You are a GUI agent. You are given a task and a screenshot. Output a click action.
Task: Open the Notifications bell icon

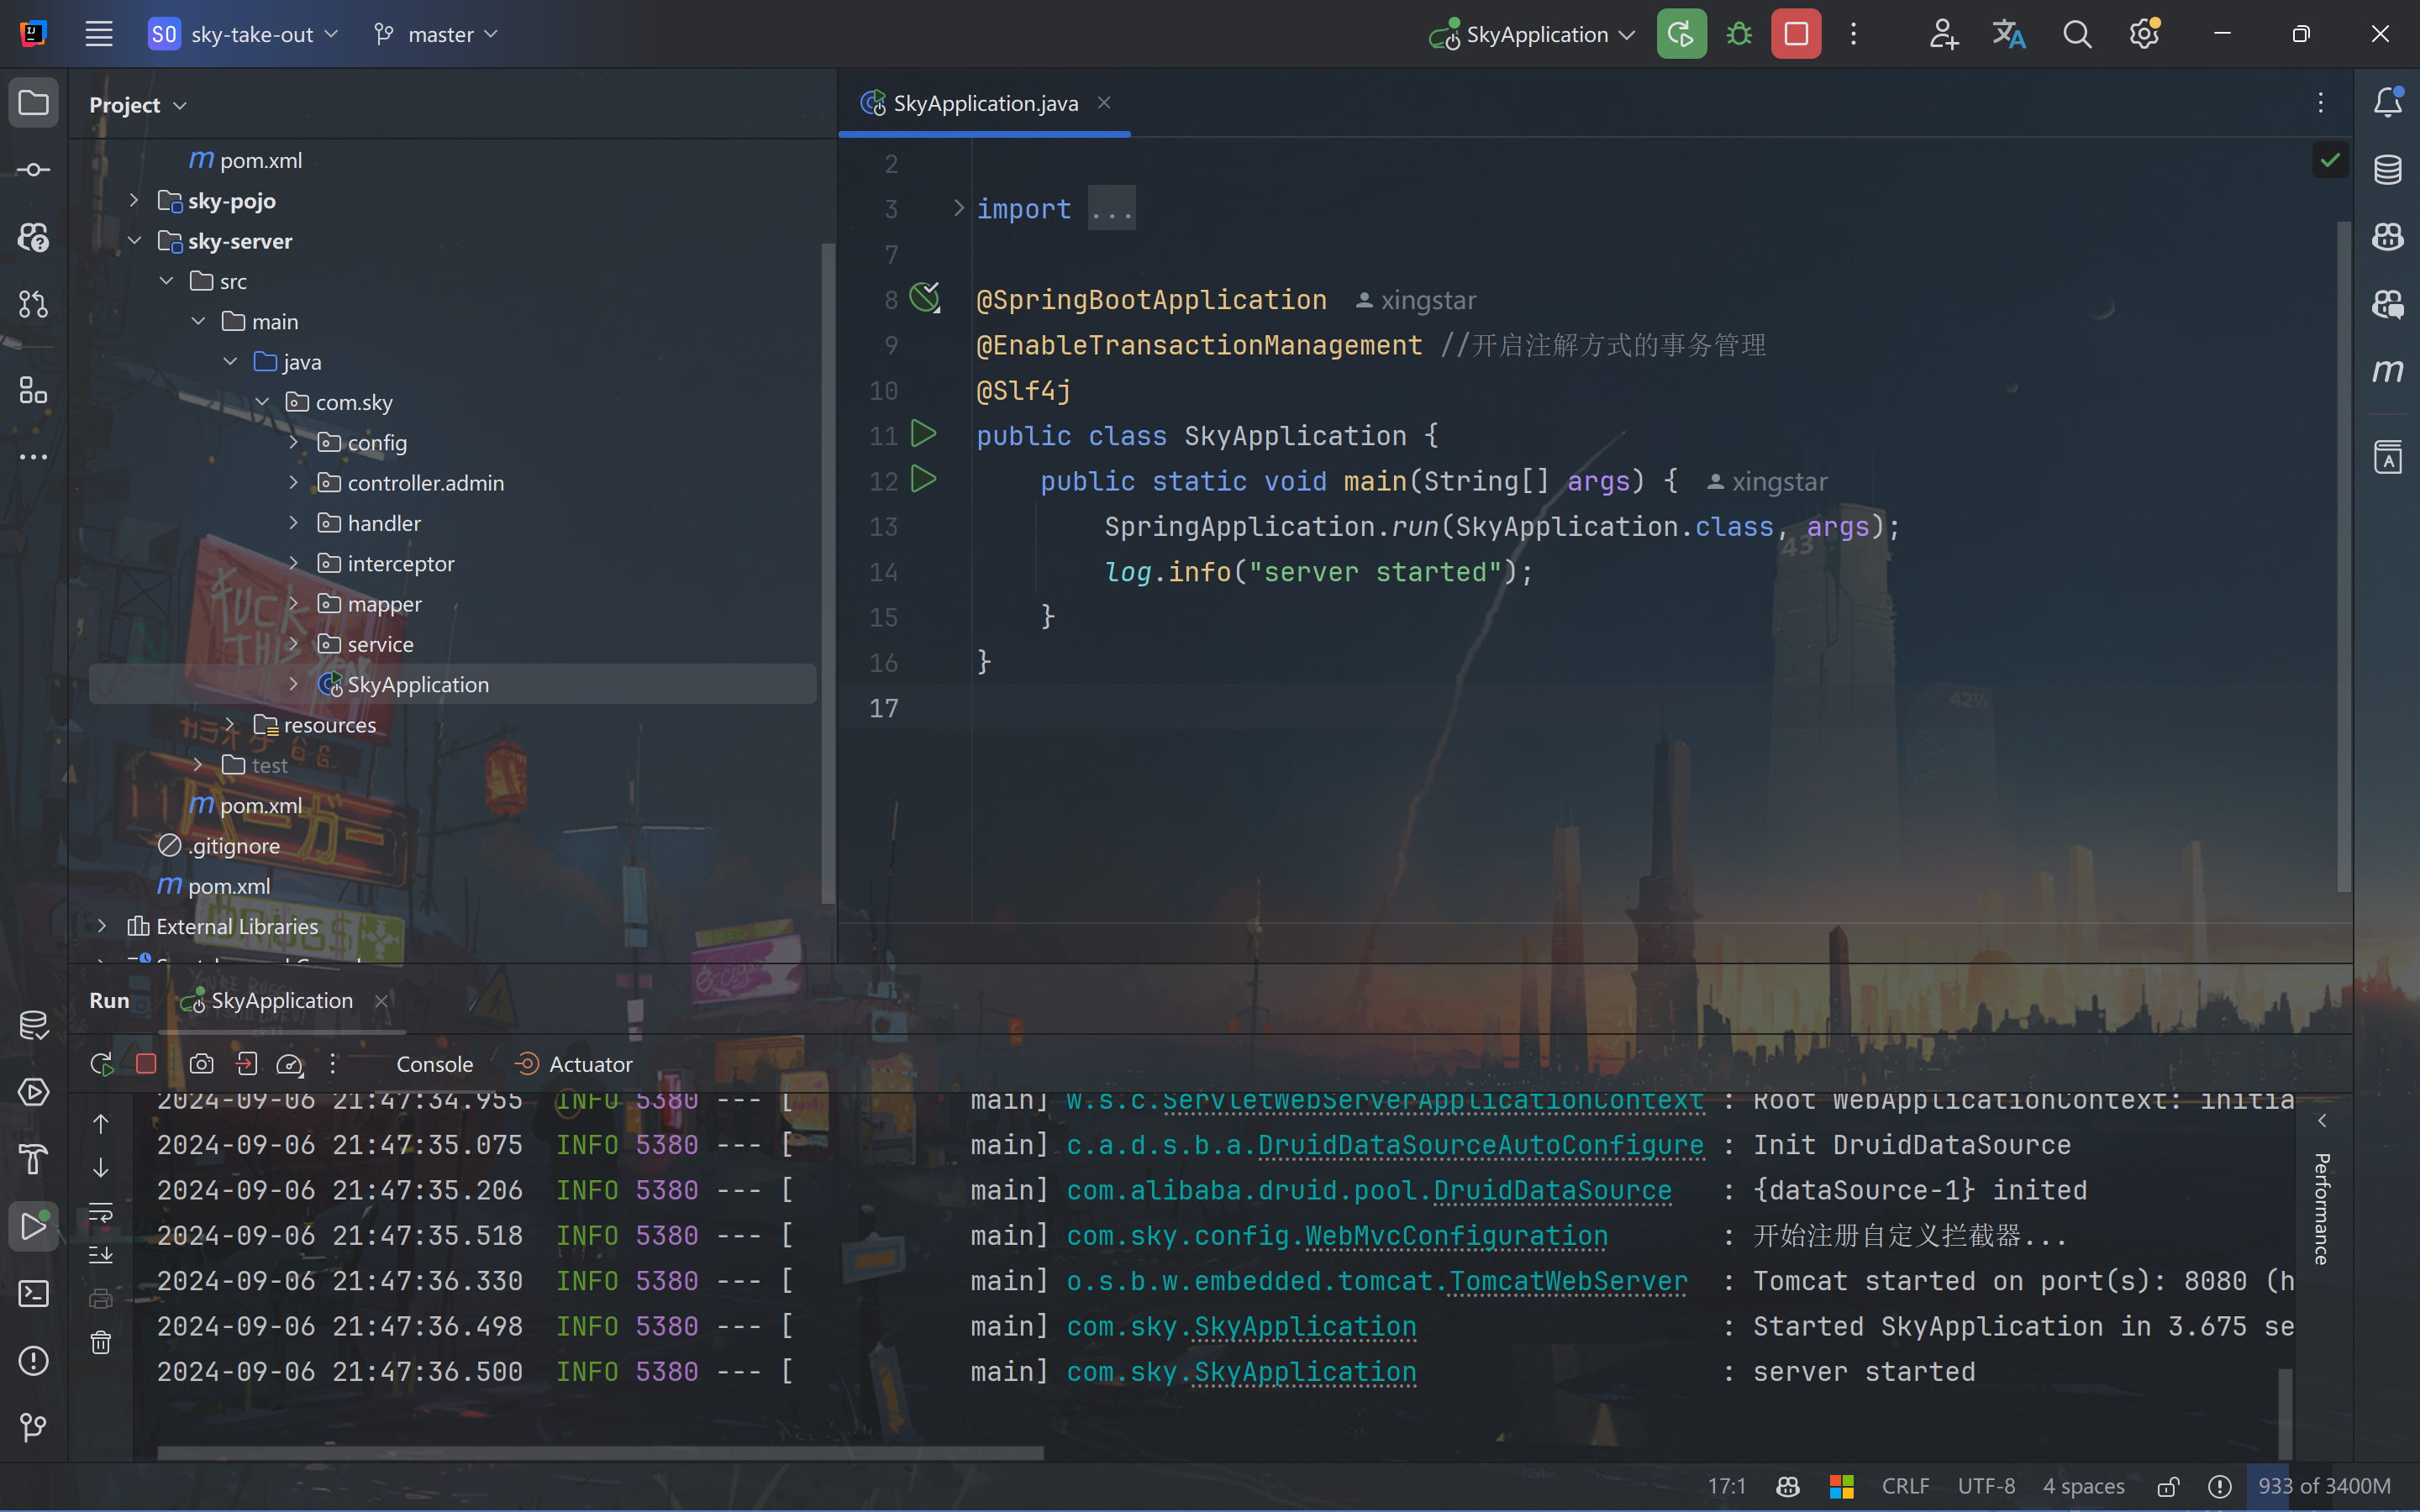pyautogui.click(x=2388, y=102)
